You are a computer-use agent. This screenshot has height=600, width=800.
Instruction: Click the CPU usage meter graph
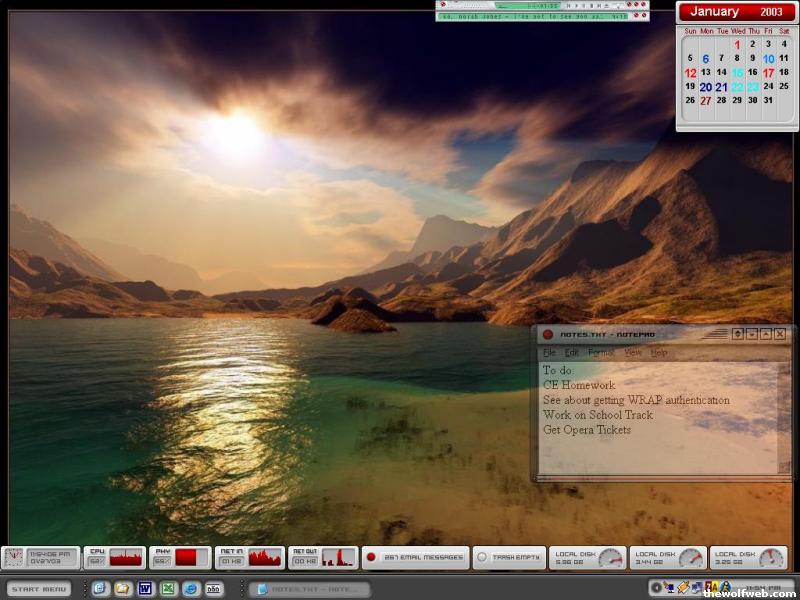click(126, 558)
